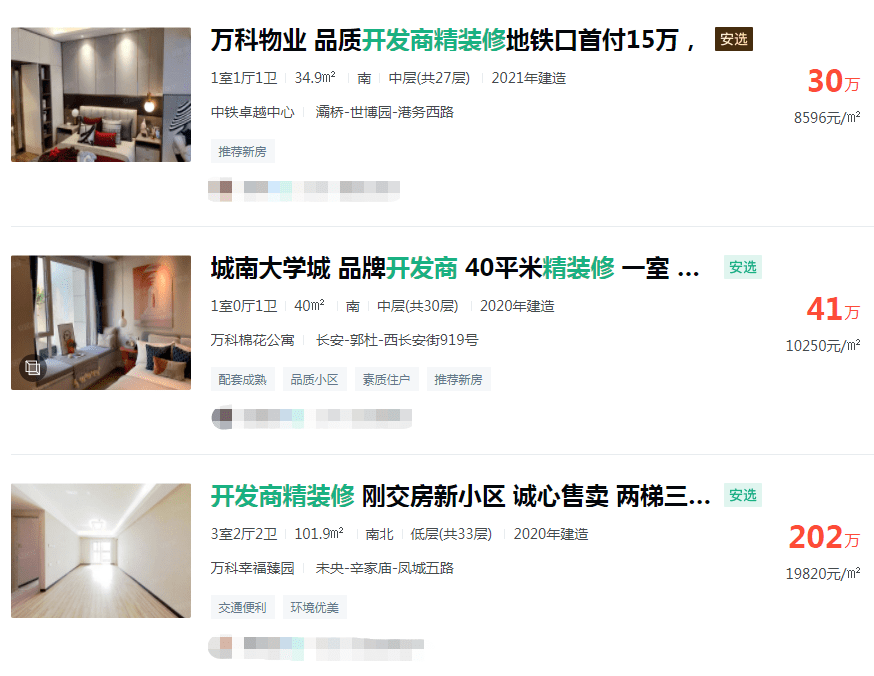Open the 万科物业 品质开发商精装修 listing title
The image size is (874, 676).
point(453,40)
